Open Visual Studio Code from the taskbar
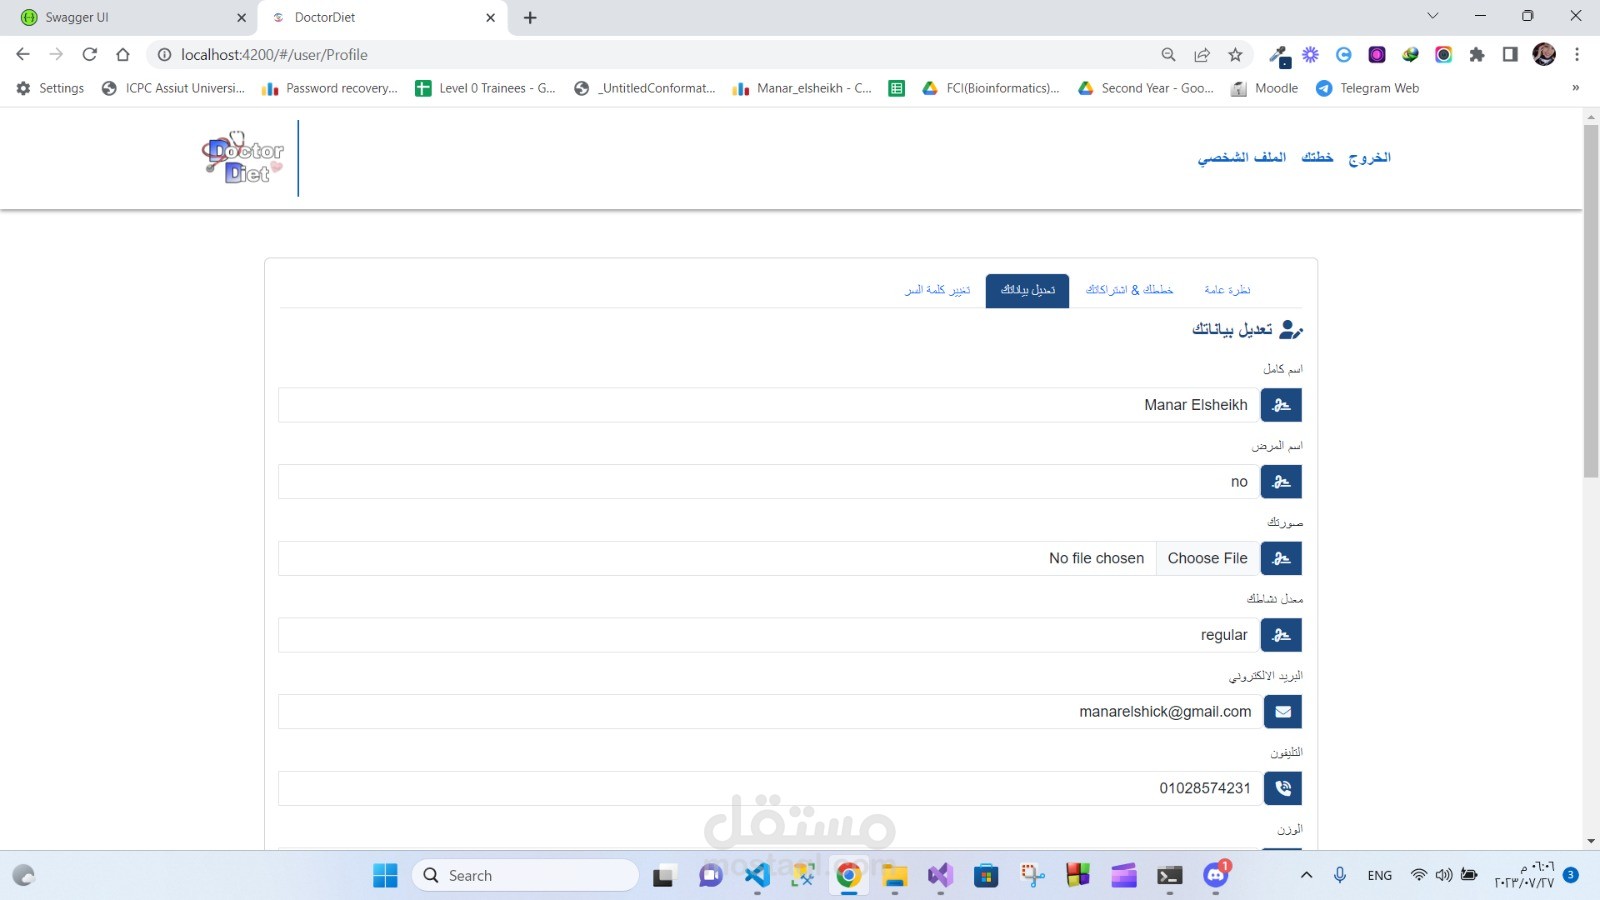Screen dimensions: 1600x900 pos(757,876)
